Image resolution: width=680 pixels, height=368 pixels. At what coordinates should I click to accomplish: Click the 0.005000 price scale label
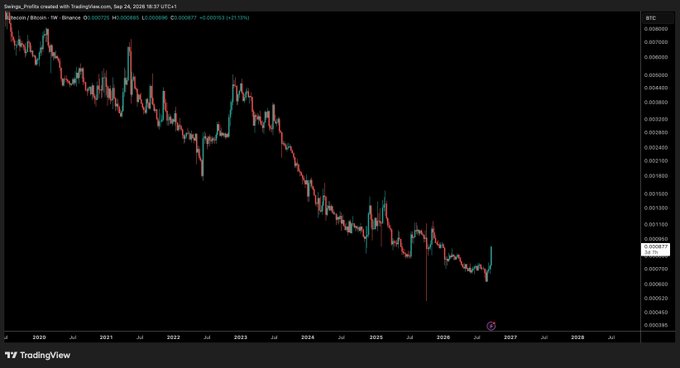coord(655,75)
